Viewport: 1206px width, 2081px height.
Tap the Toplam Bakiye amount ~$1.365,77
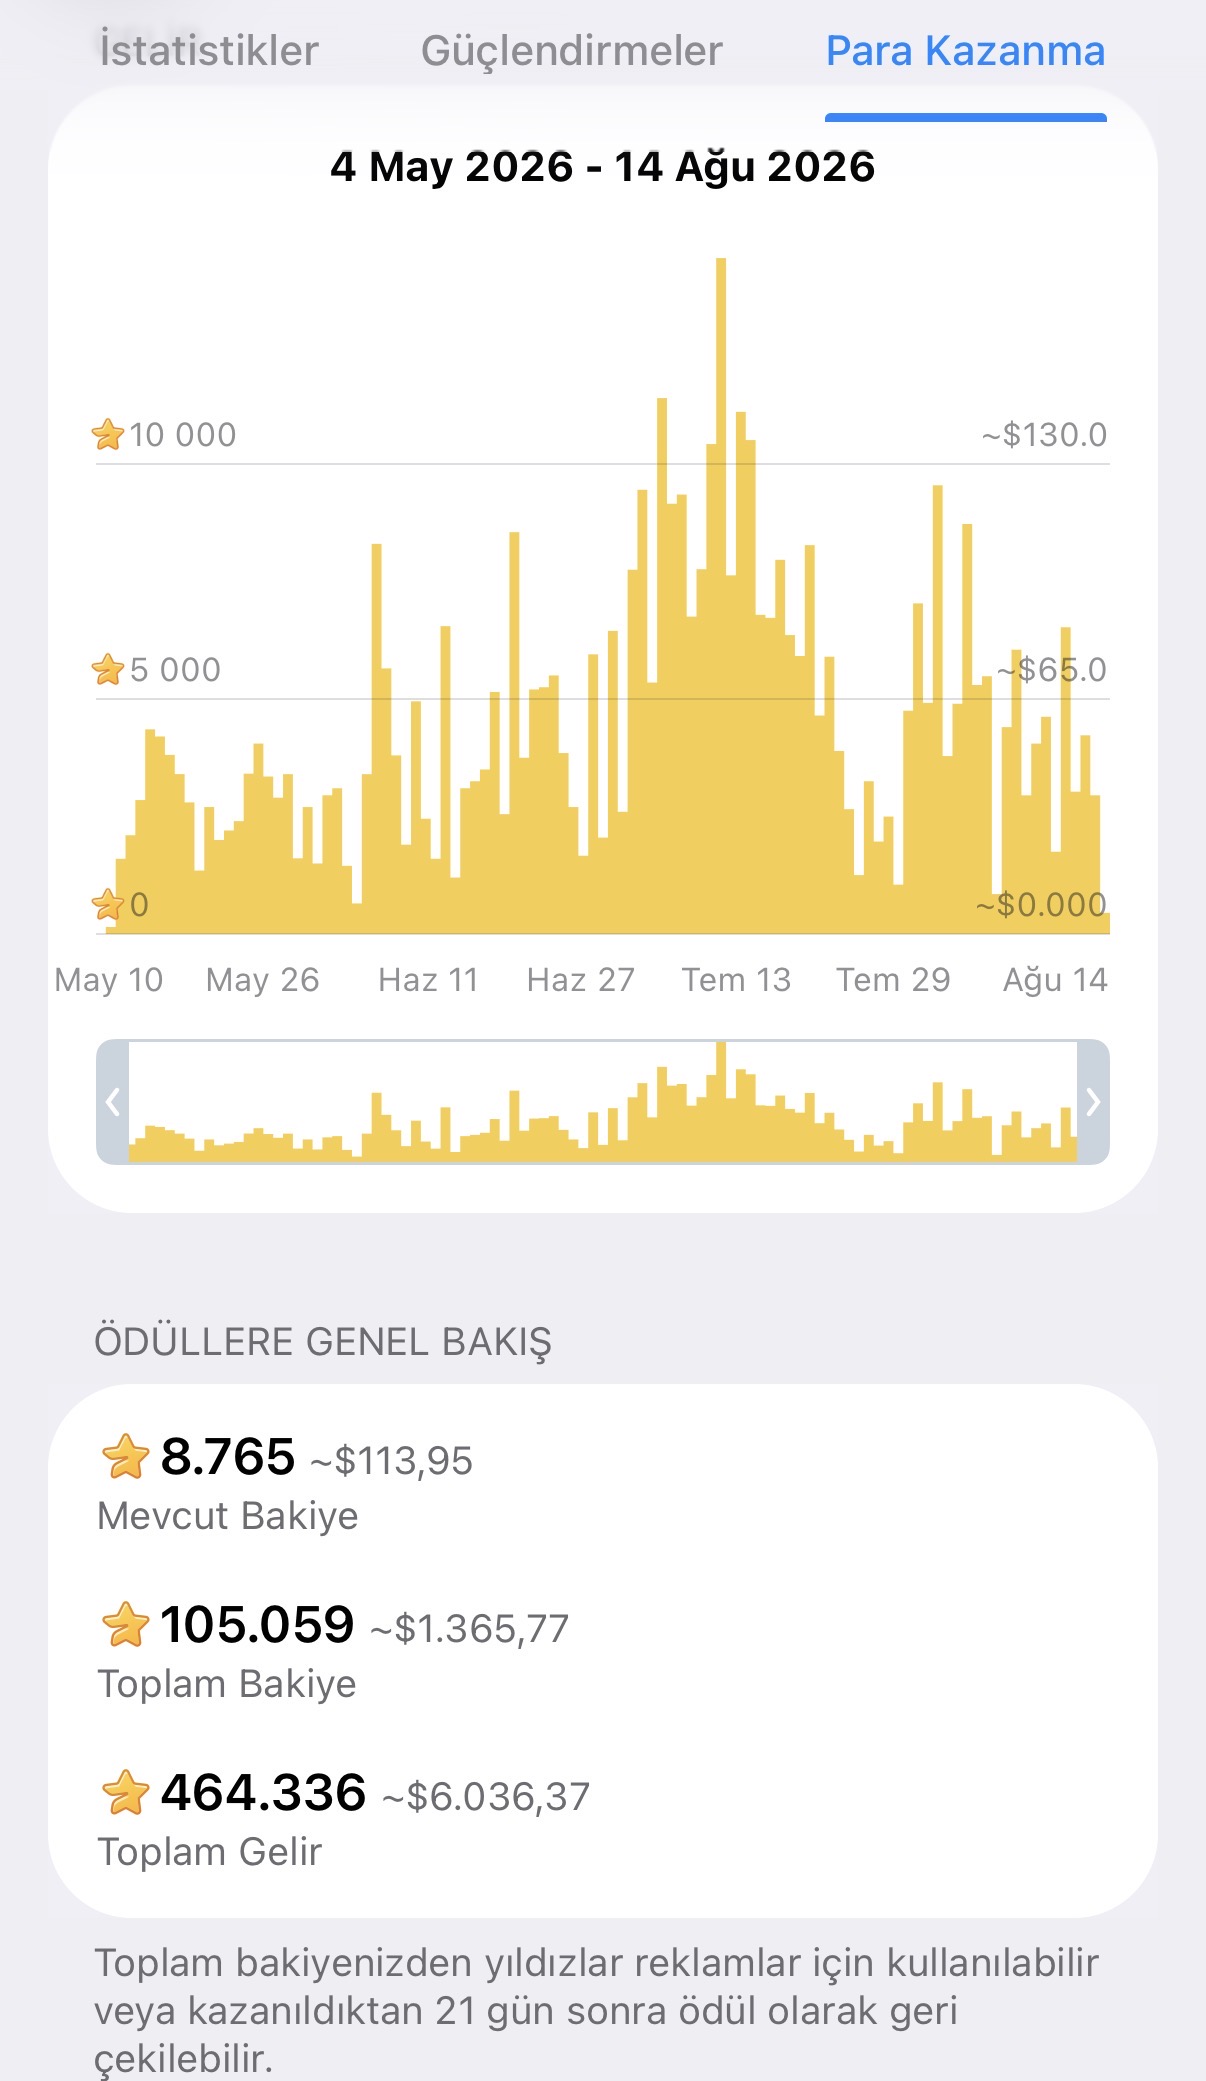pos(469,1629)
